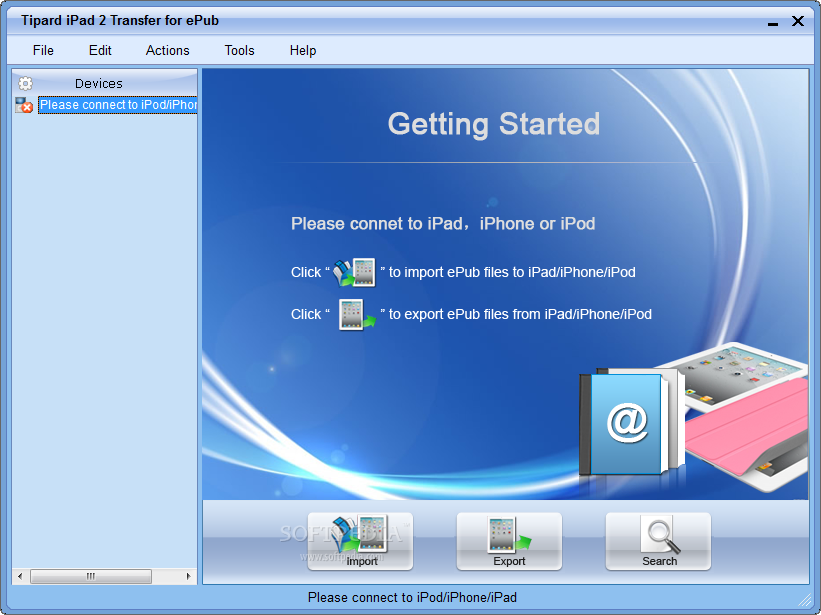This screenshot has width=821, height=615.
Task: Click the disconnected device icon with red X
Action: pyautogui.click(x=24, y=105)
